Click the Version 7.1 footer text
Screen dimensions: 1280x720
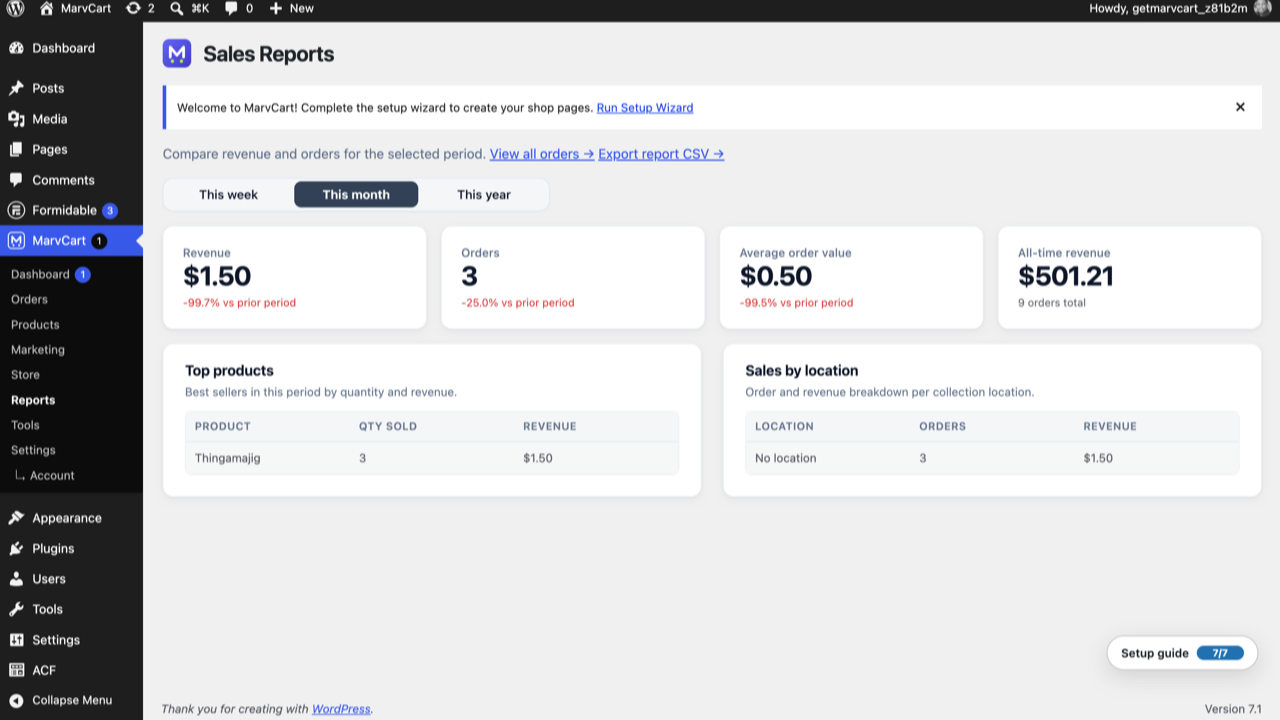[1233, 709]
